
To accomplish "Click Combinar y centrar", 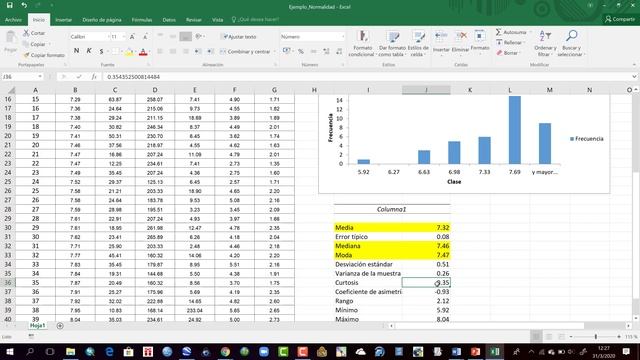I will pyautogui.click(x=245, y=52).
